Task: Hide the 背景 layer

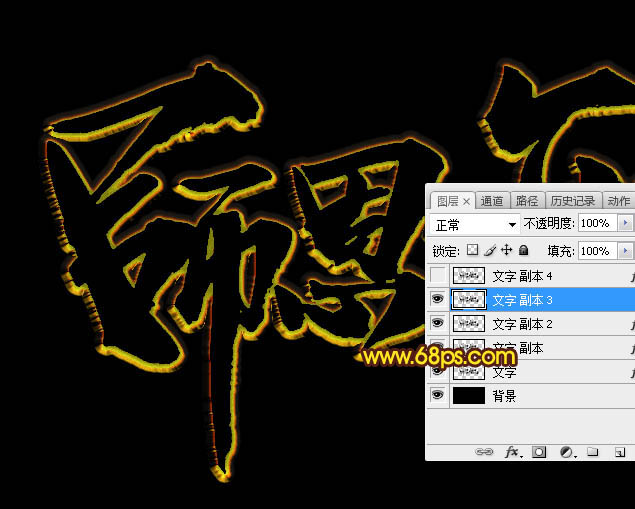Action: pos(437,395)
